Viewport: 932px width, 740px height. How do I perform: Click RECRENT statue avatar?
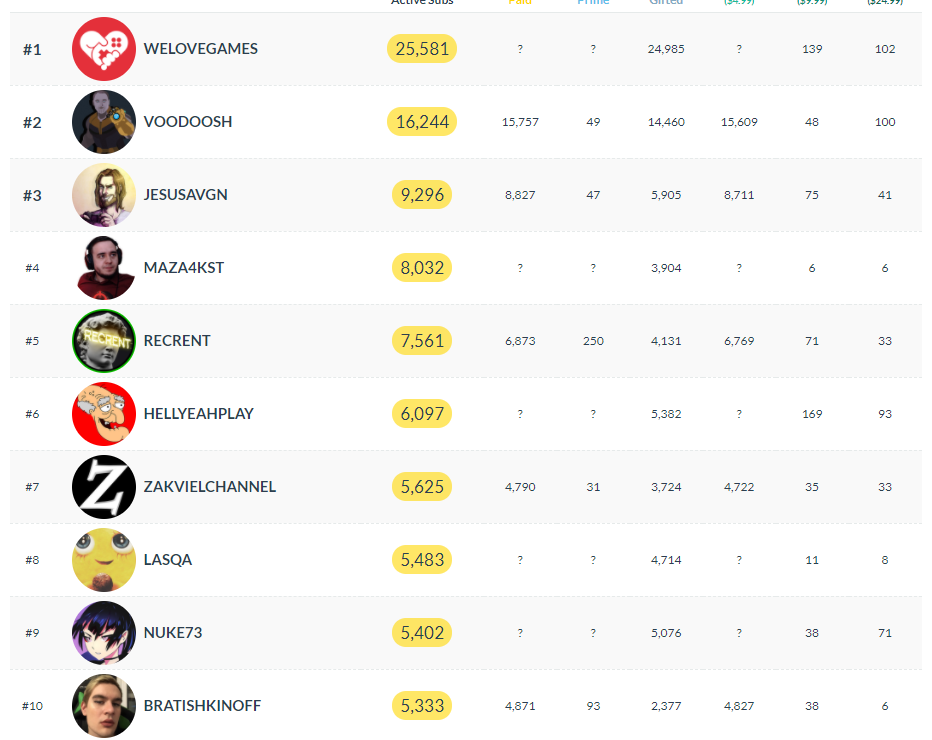pos(103,341)
